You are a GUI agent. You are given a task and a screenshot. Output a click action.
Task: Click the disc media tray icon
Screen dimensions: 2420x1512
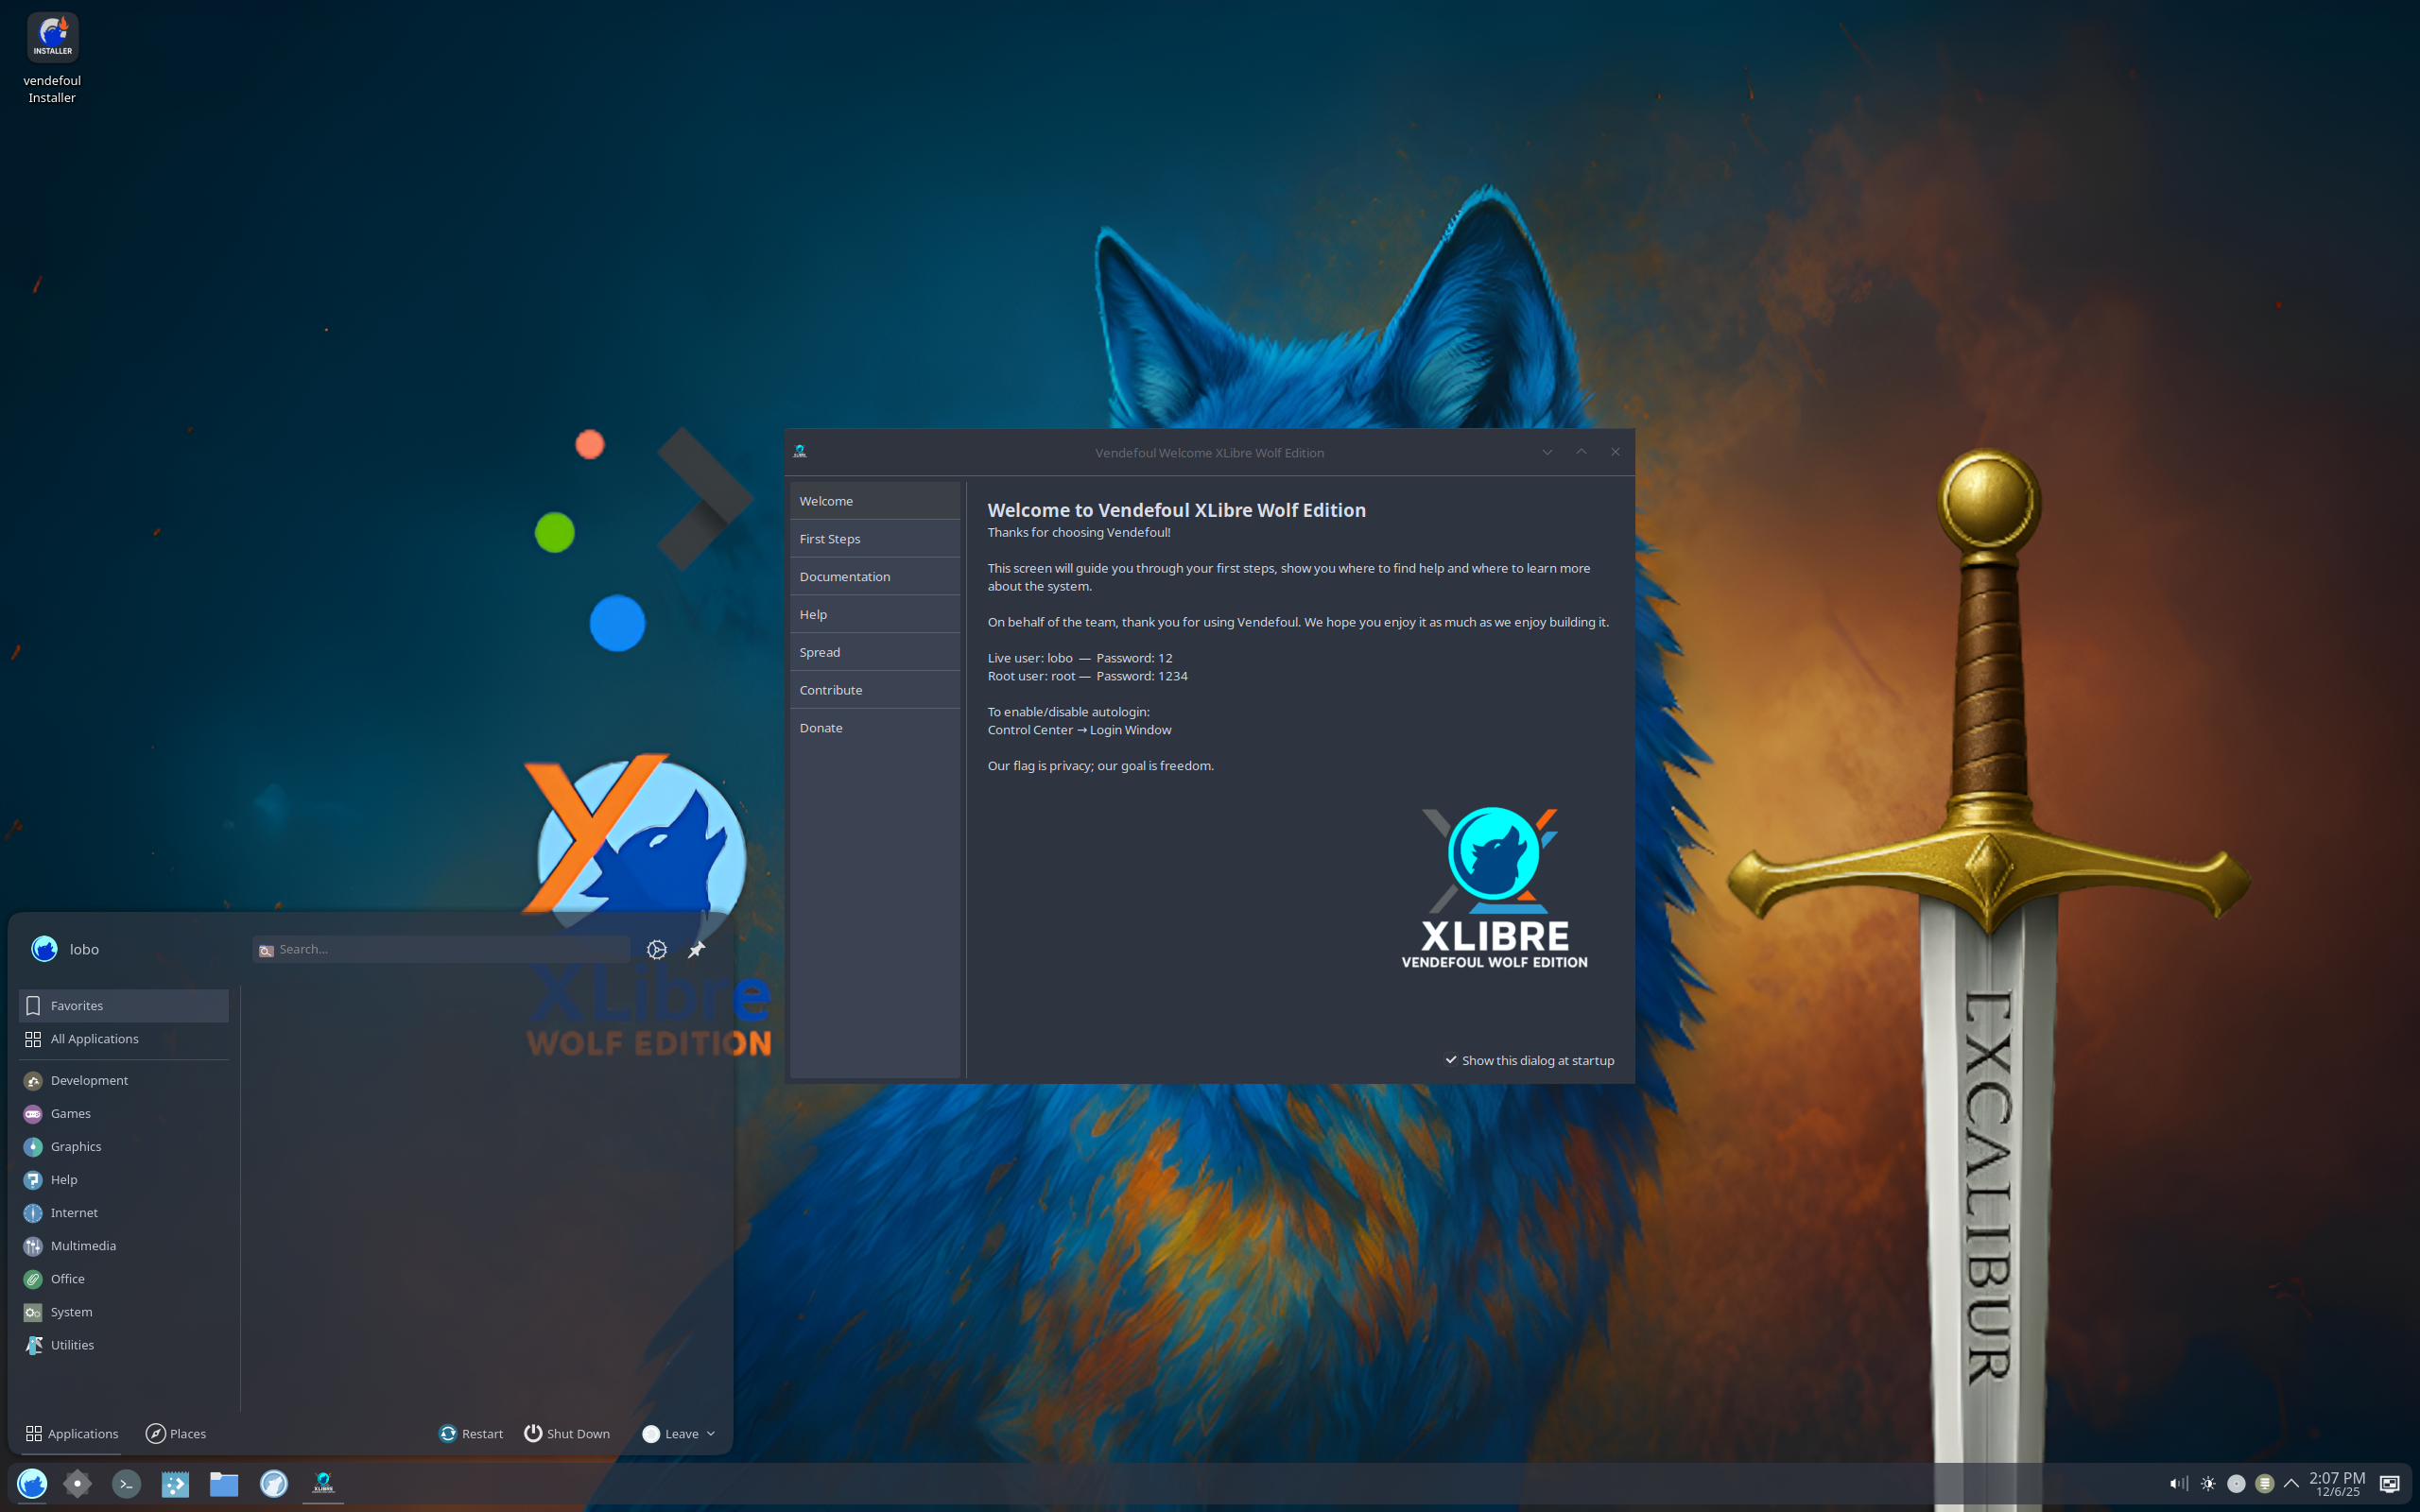click(2236, 1483)
